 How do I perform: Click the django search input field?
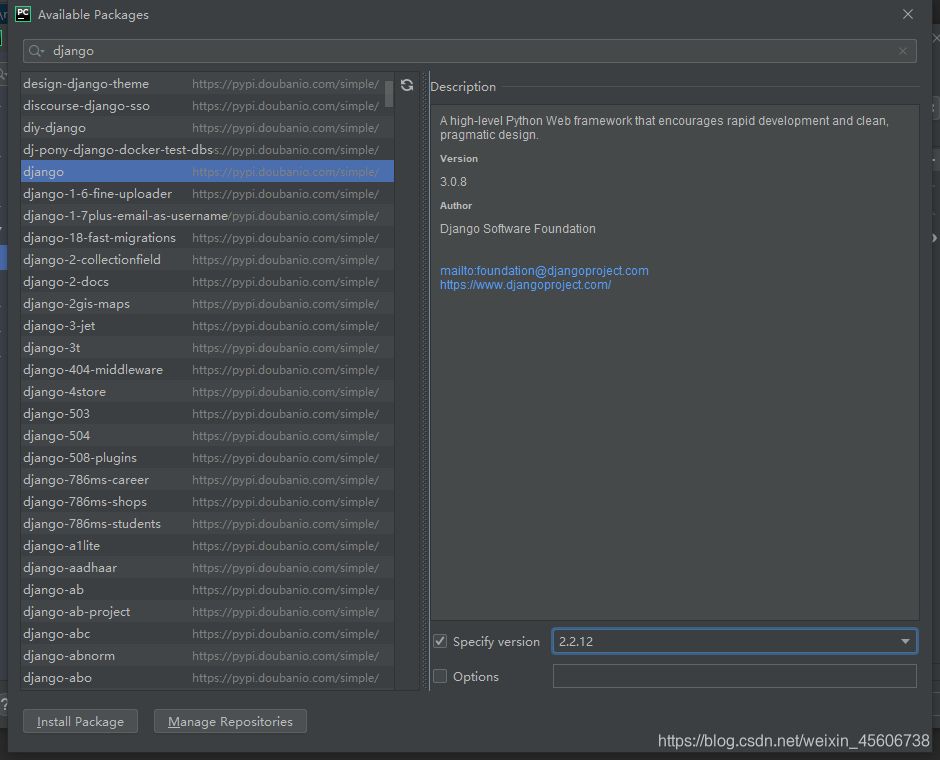(x=469, y=51)
